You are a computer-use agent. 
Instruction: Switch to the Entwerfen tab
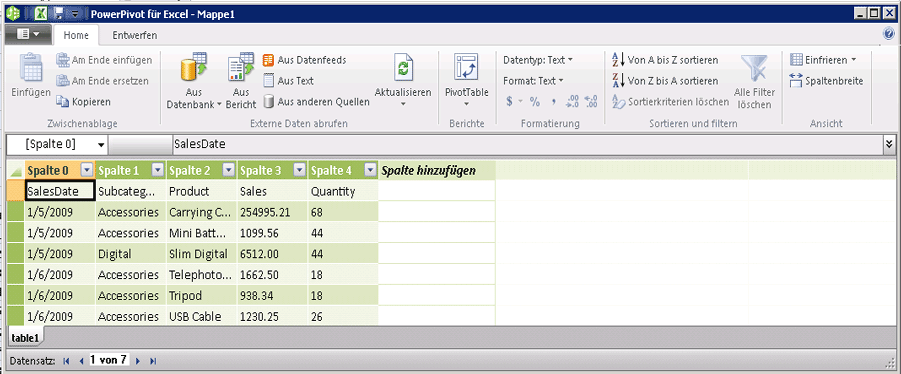(x=134, y=36)
